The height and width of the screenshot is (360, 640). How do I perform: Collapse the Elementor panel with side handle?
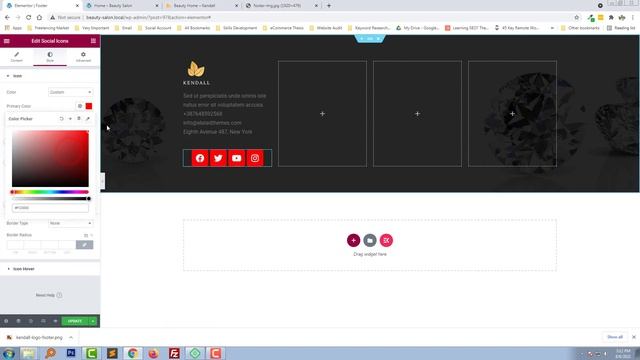pyautogui.click(x=102, y=181)
